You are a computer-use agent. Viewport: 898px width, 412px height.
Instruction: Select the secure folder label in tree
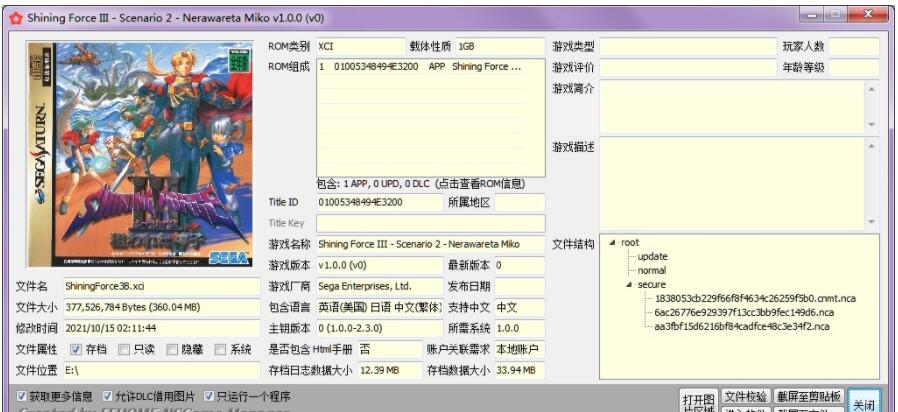[x=652, y=285]
